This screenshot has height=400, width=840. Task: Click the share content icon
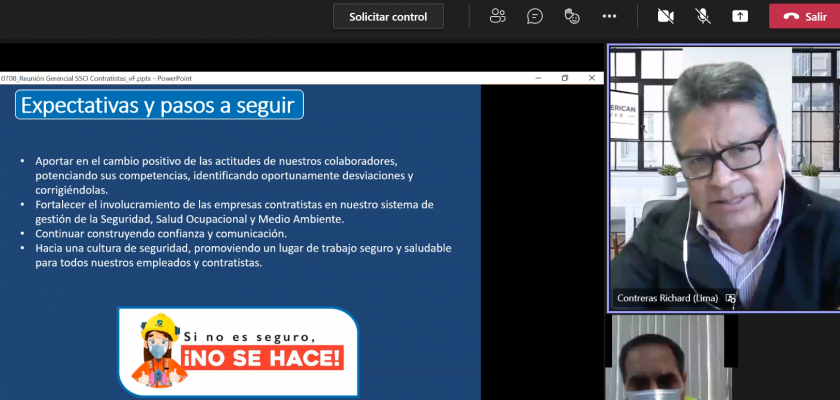[x=740, y=16]
